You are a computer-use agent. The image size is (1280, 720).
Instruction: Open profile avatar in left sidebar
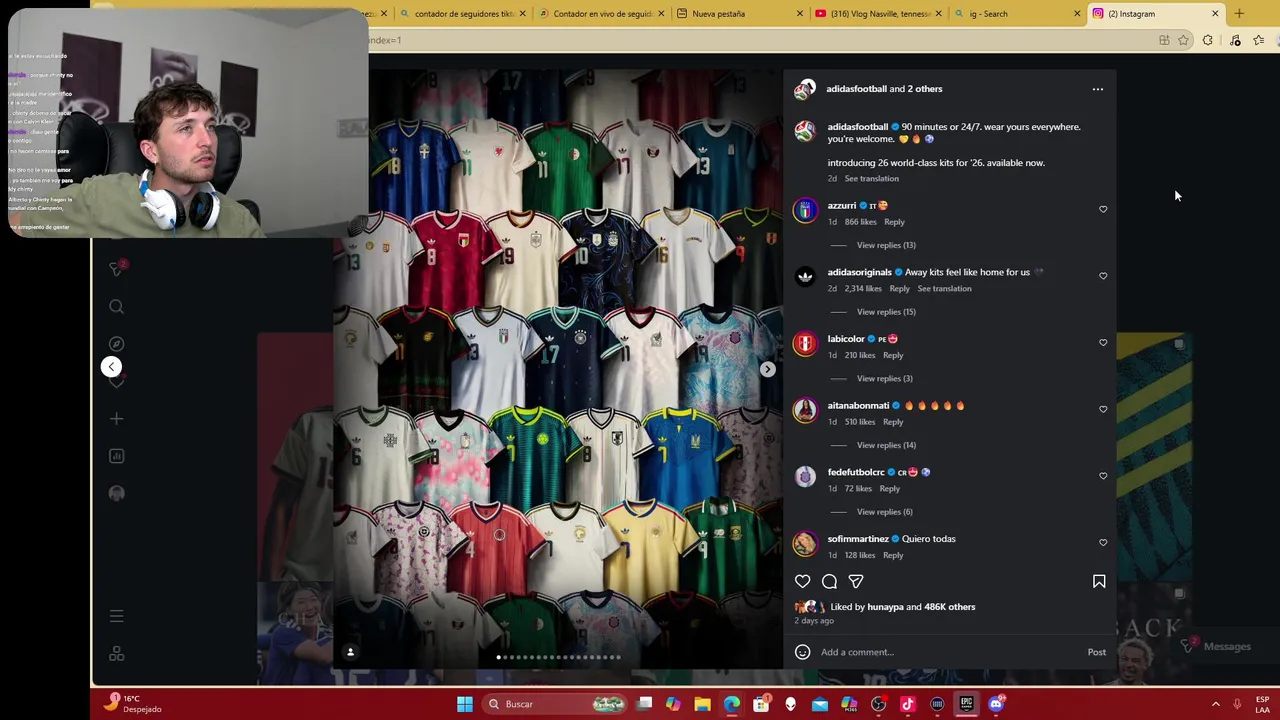[116, 493]
